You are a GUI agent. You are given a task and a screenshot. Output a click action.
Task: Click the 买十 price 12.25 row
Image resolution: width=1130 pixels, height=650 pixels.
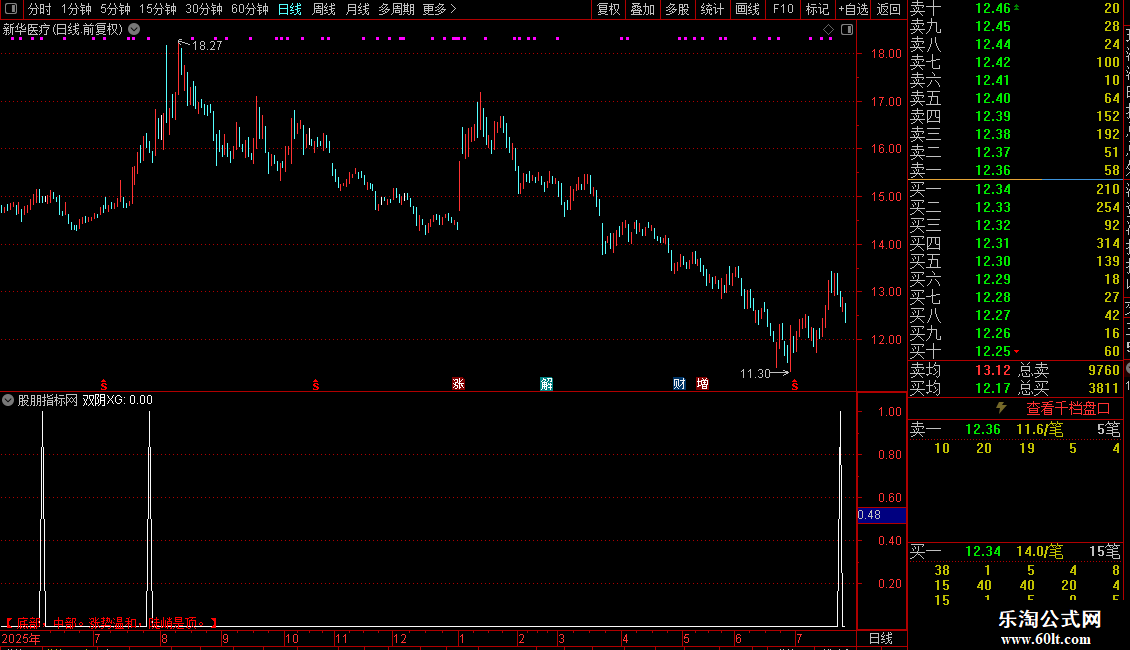click(x=1015, y=351)
